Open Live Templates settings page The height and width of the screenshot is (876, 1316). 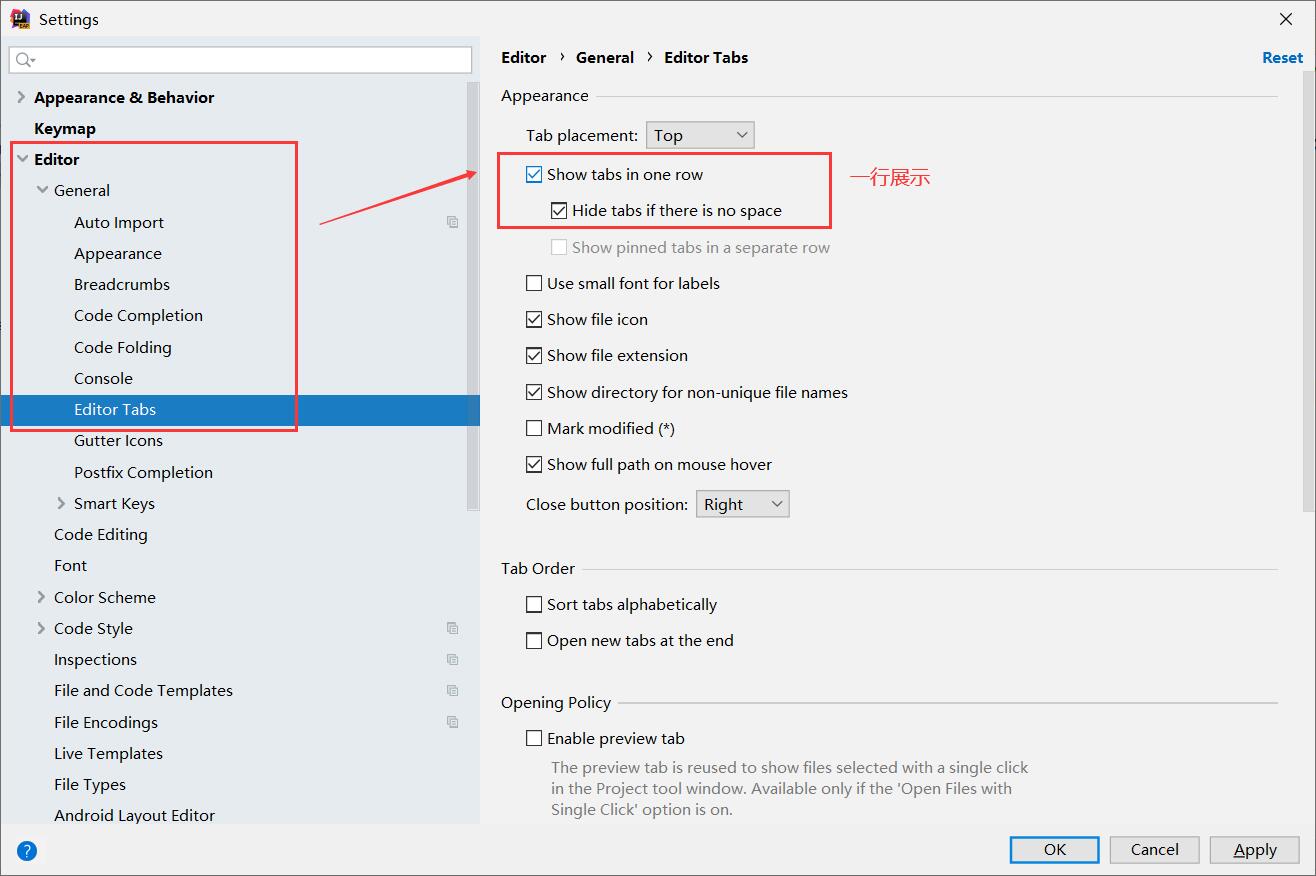click(x=108, y=753)
